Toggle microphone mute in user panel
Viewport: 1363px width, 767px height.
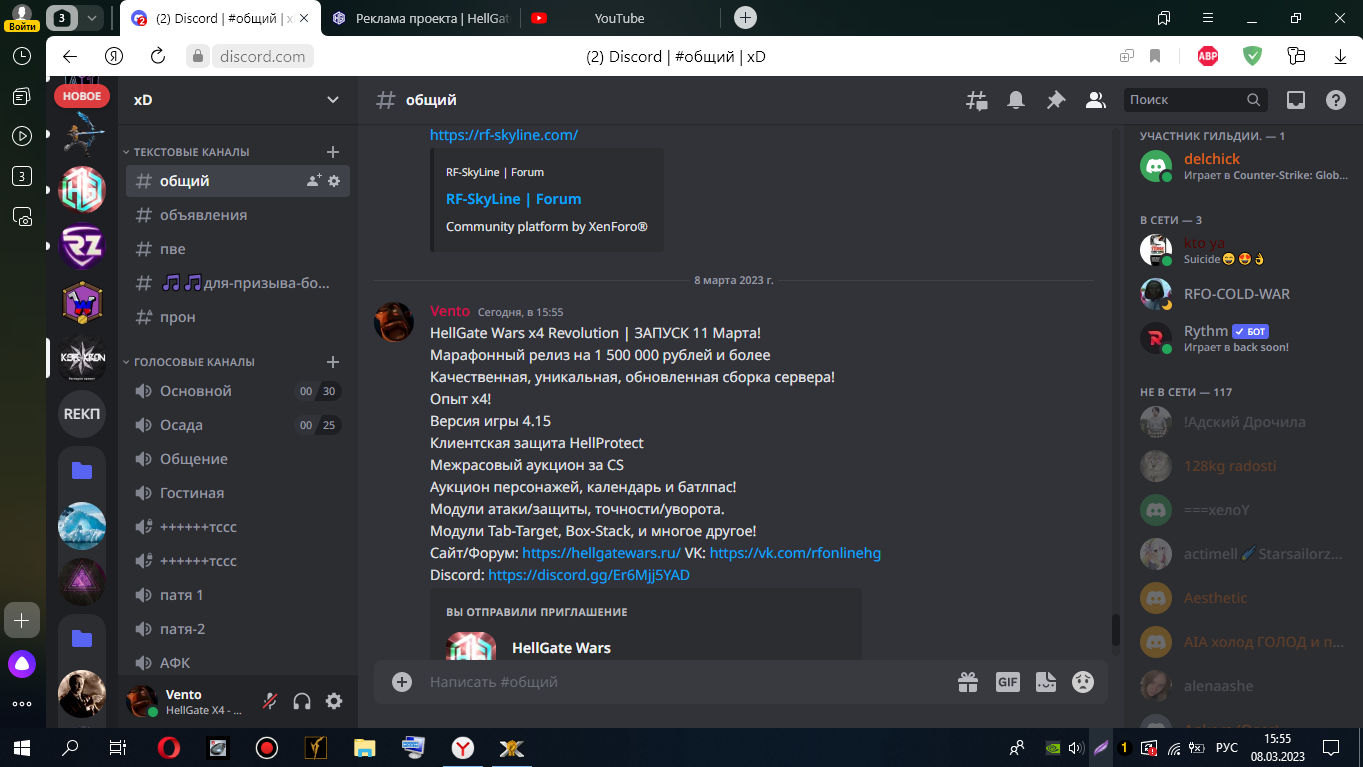click(x=270, y=701)
